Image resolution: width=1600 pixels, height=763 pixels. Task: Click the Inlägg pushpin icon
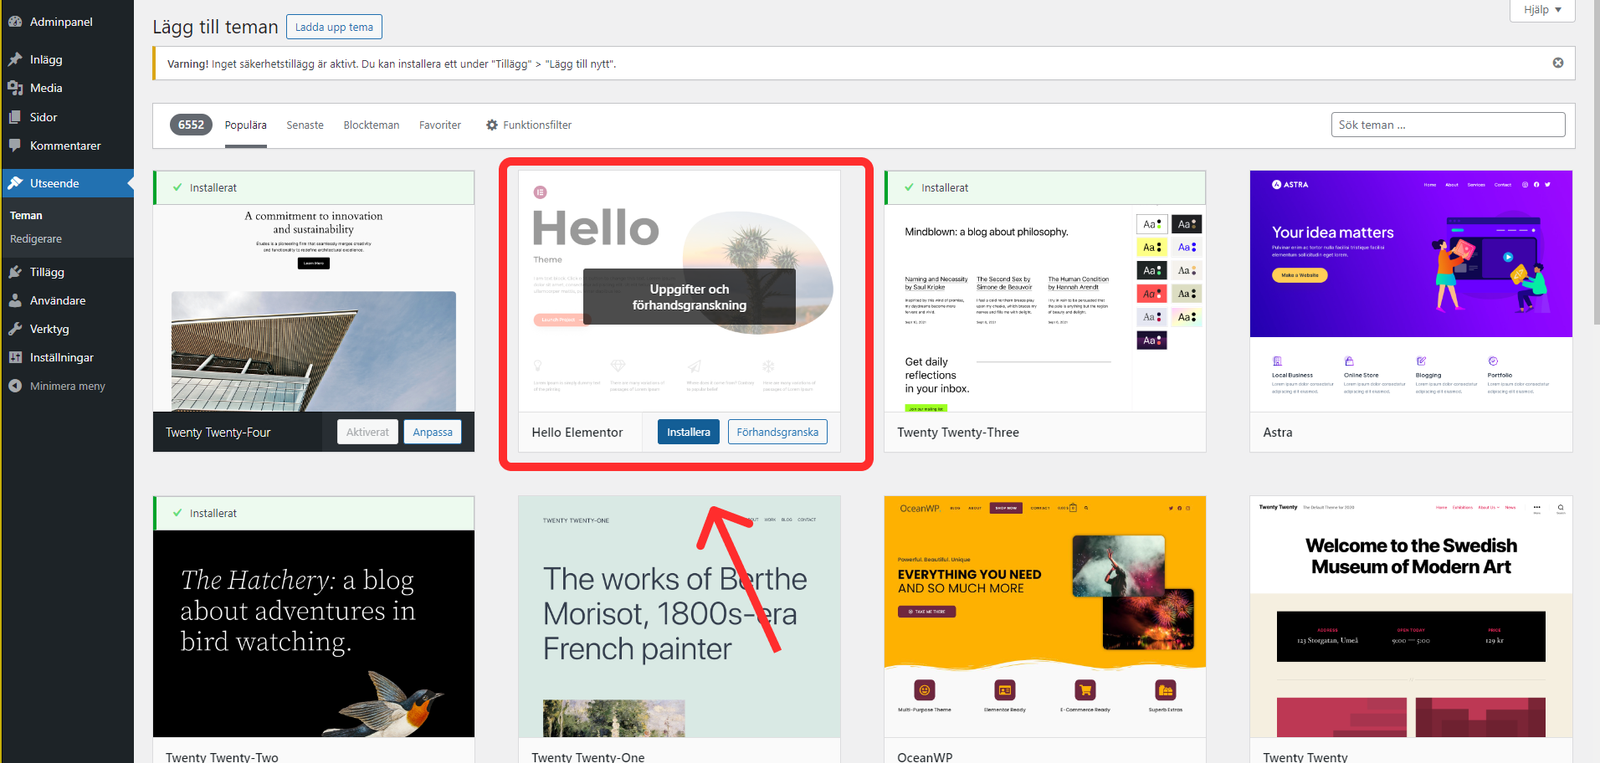(15, 59)
